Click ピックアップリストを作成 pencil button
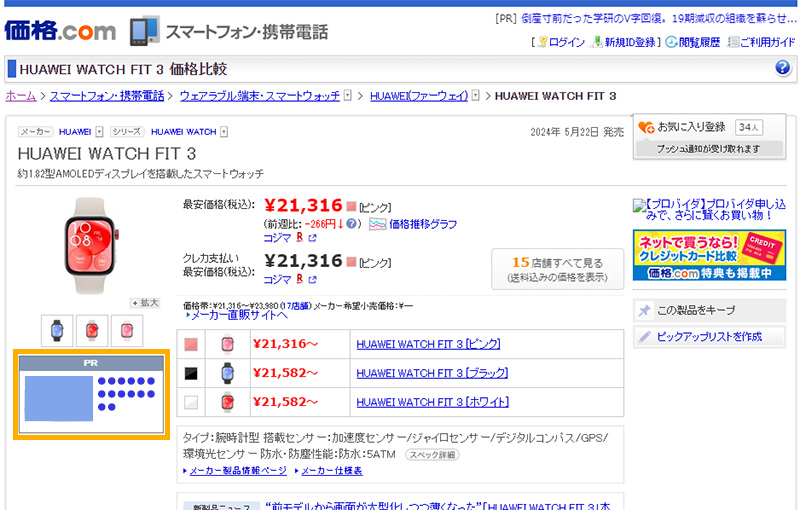Viewport: 800px width, 510px height. 710,337
